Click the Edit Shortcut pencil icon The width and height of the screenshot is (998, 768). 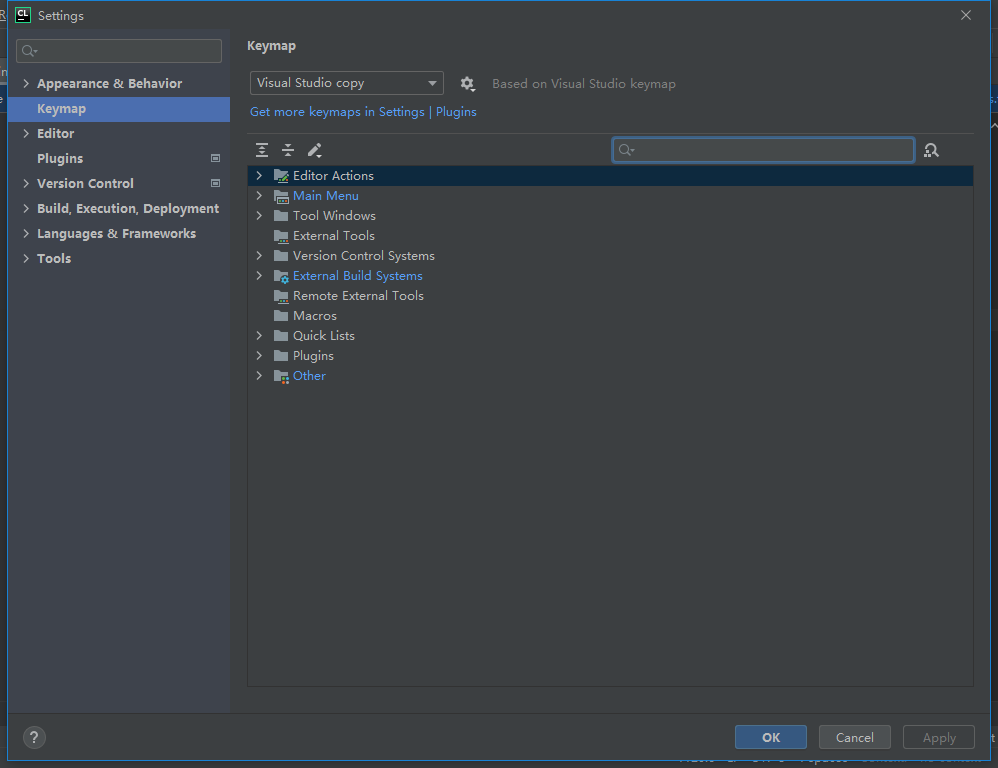click(314, 150)
